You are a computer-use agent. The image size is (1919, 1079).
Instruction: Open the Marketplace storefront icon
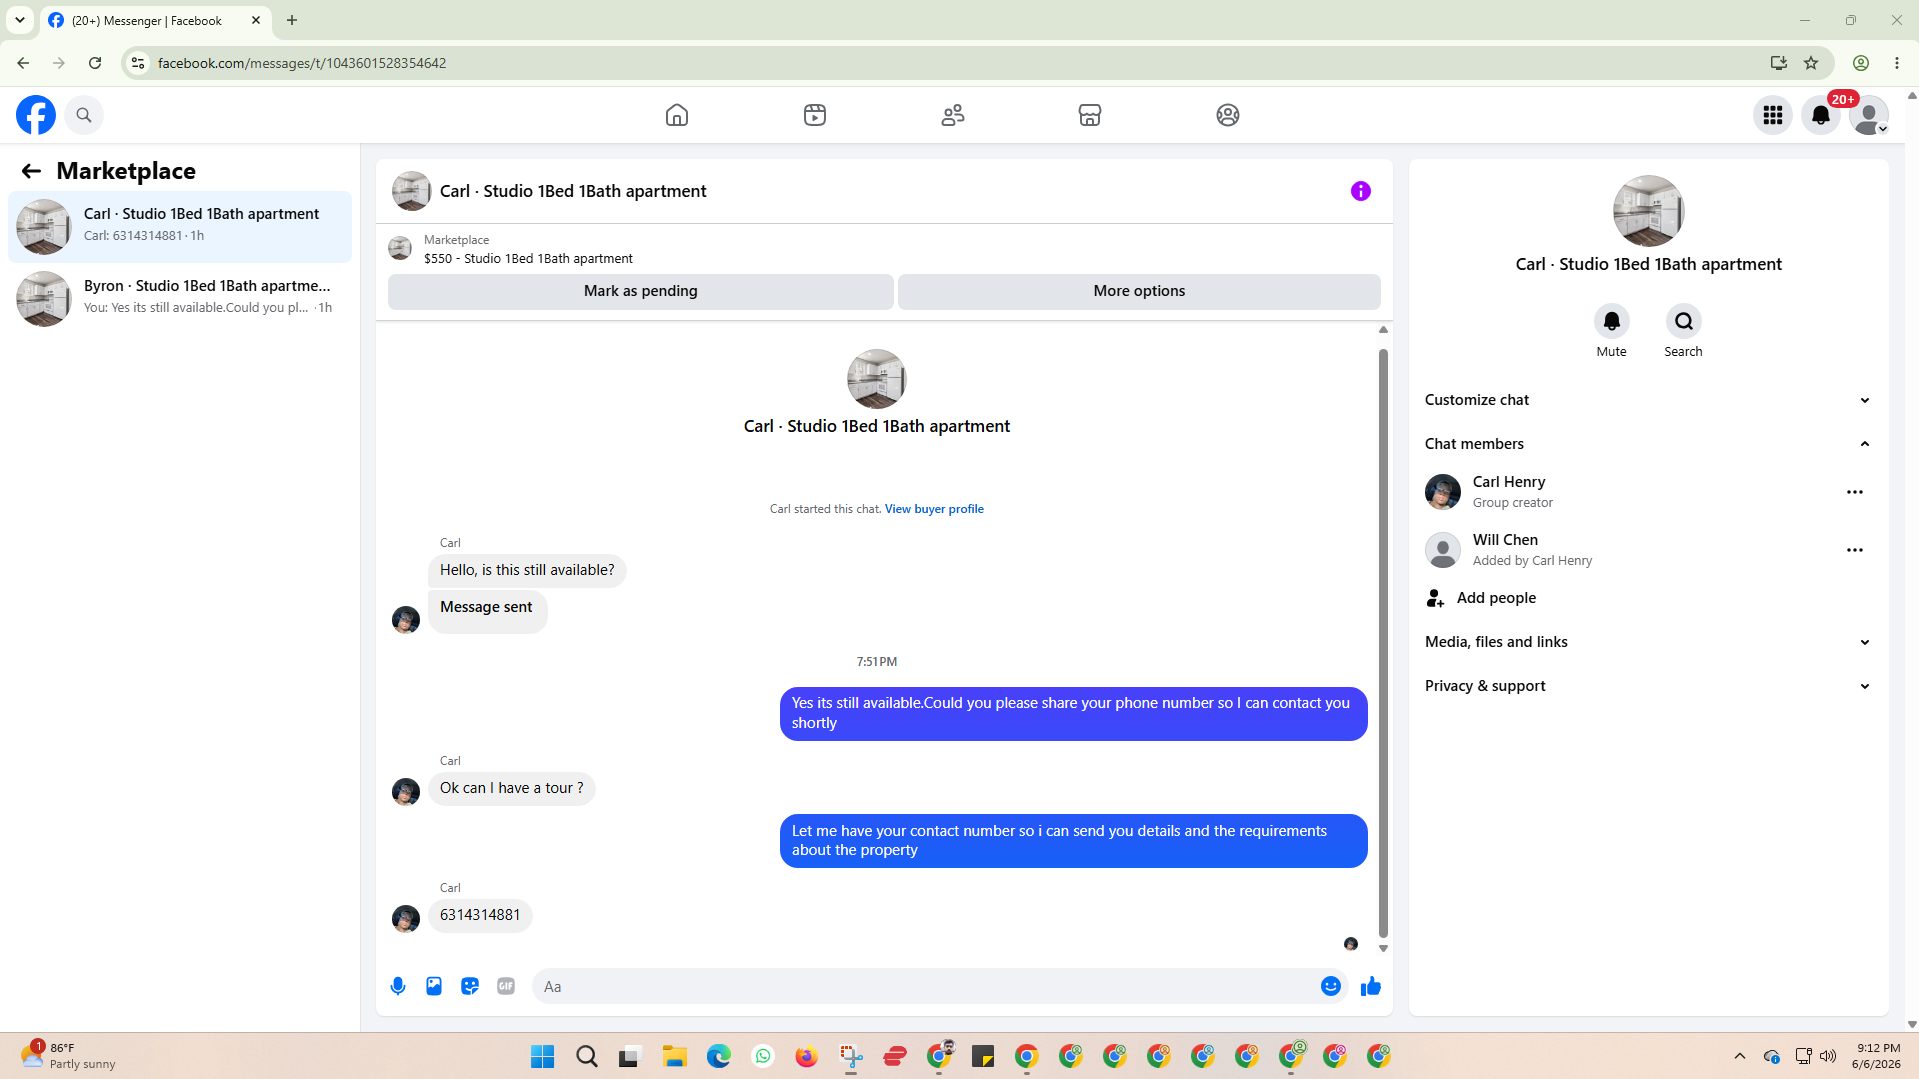click(x=1090, y=115)
